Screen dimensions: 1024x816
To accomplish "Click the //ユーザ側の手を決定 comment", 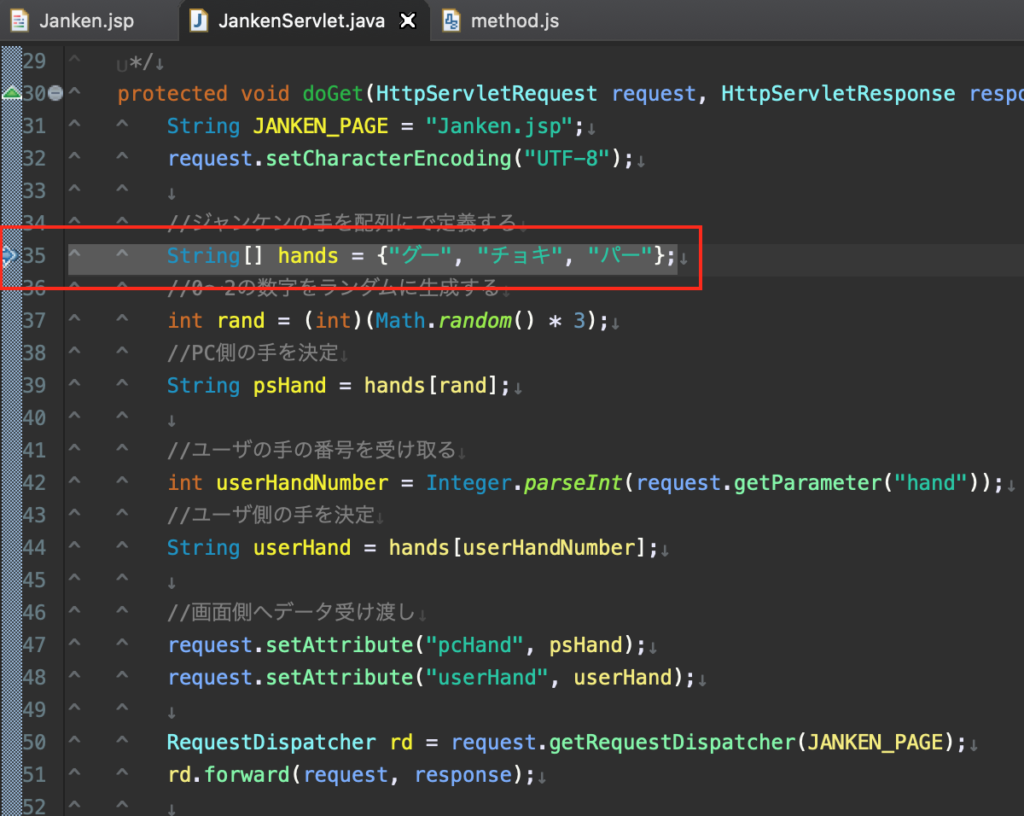I will [271, 515].
